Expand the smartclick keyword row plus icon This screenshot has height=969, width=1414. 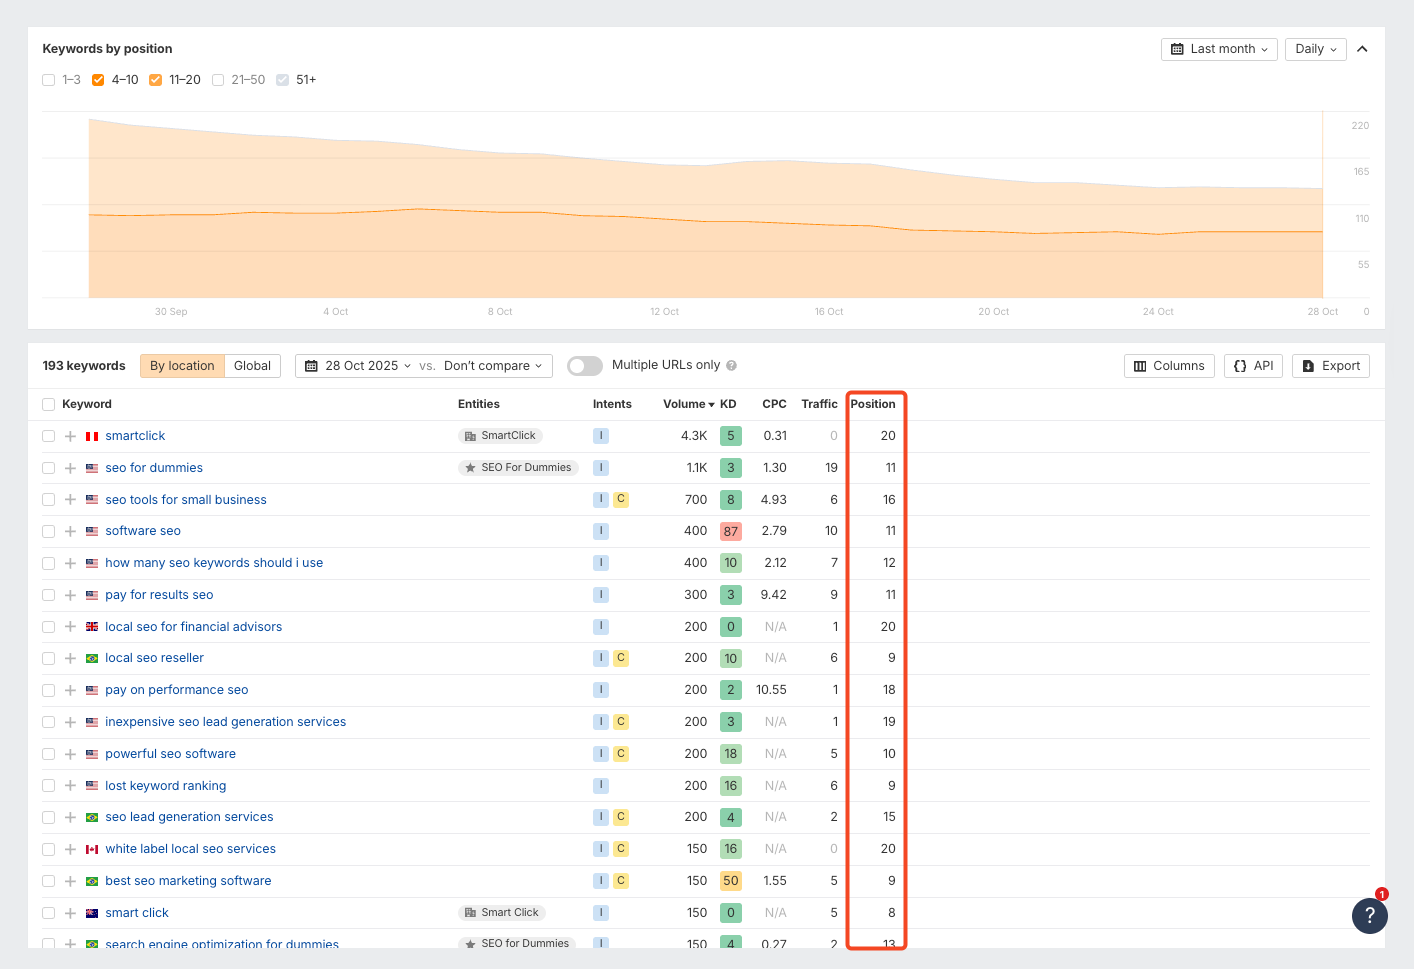click(70, 436)
